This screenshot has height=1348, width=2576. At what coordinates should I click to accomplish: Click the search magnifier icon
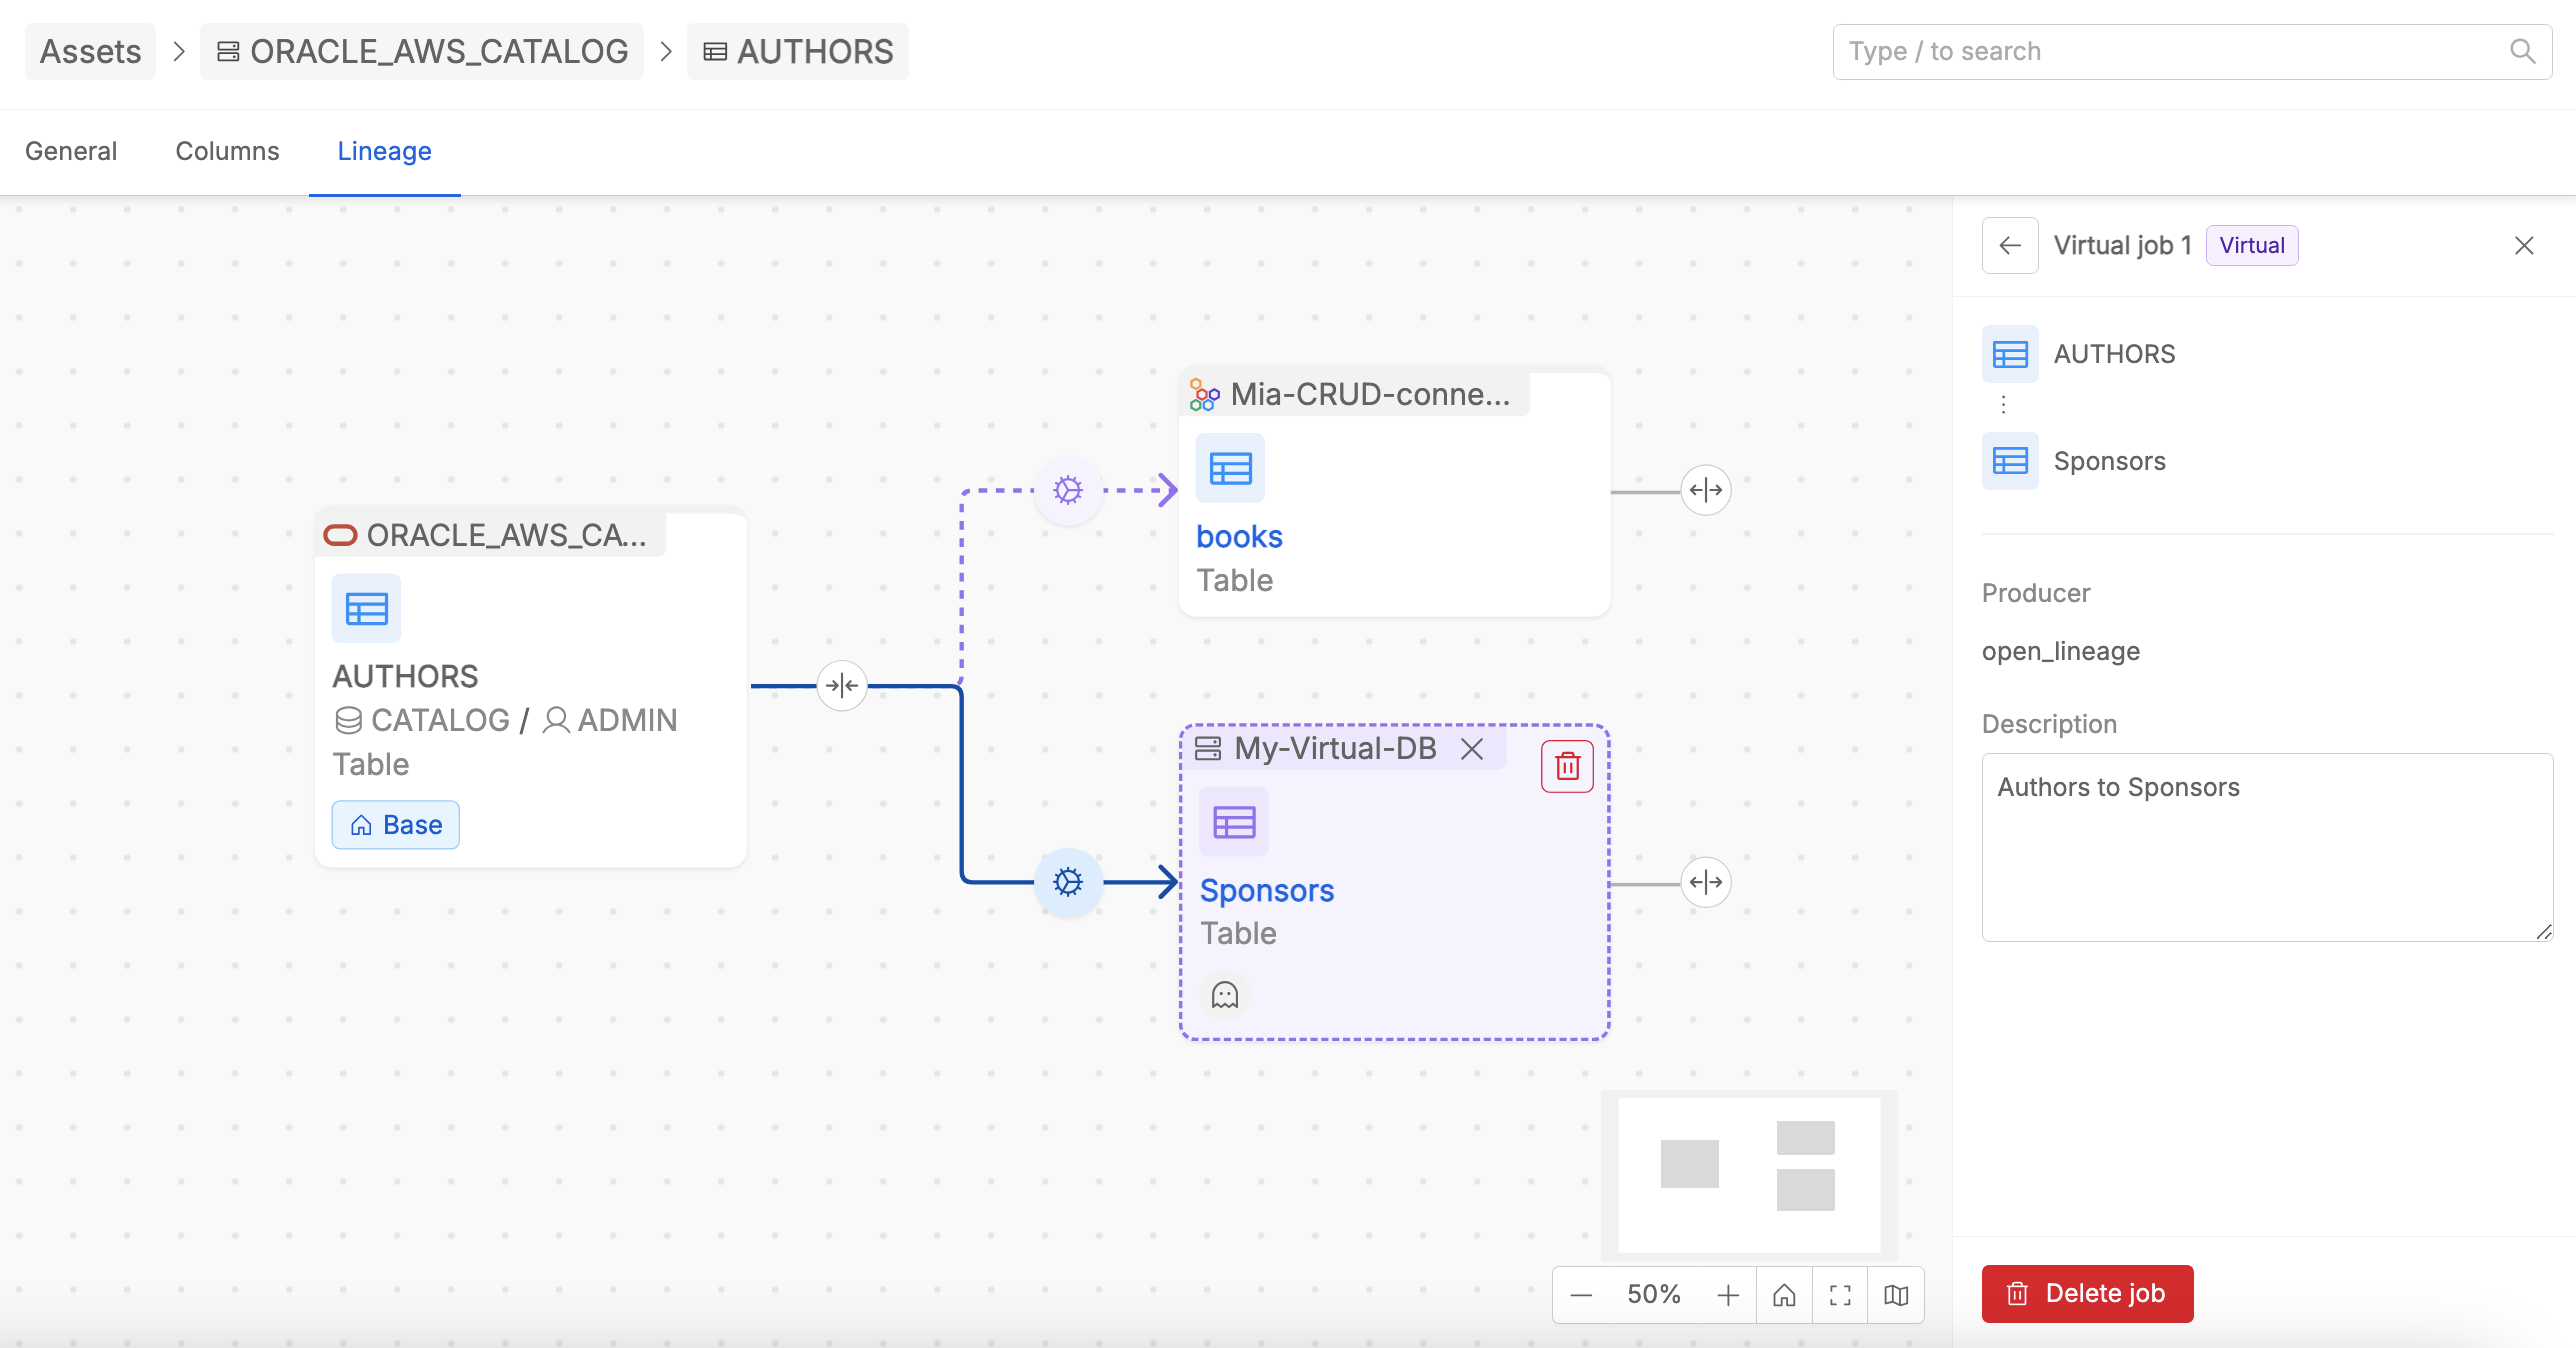point(2522,52)
